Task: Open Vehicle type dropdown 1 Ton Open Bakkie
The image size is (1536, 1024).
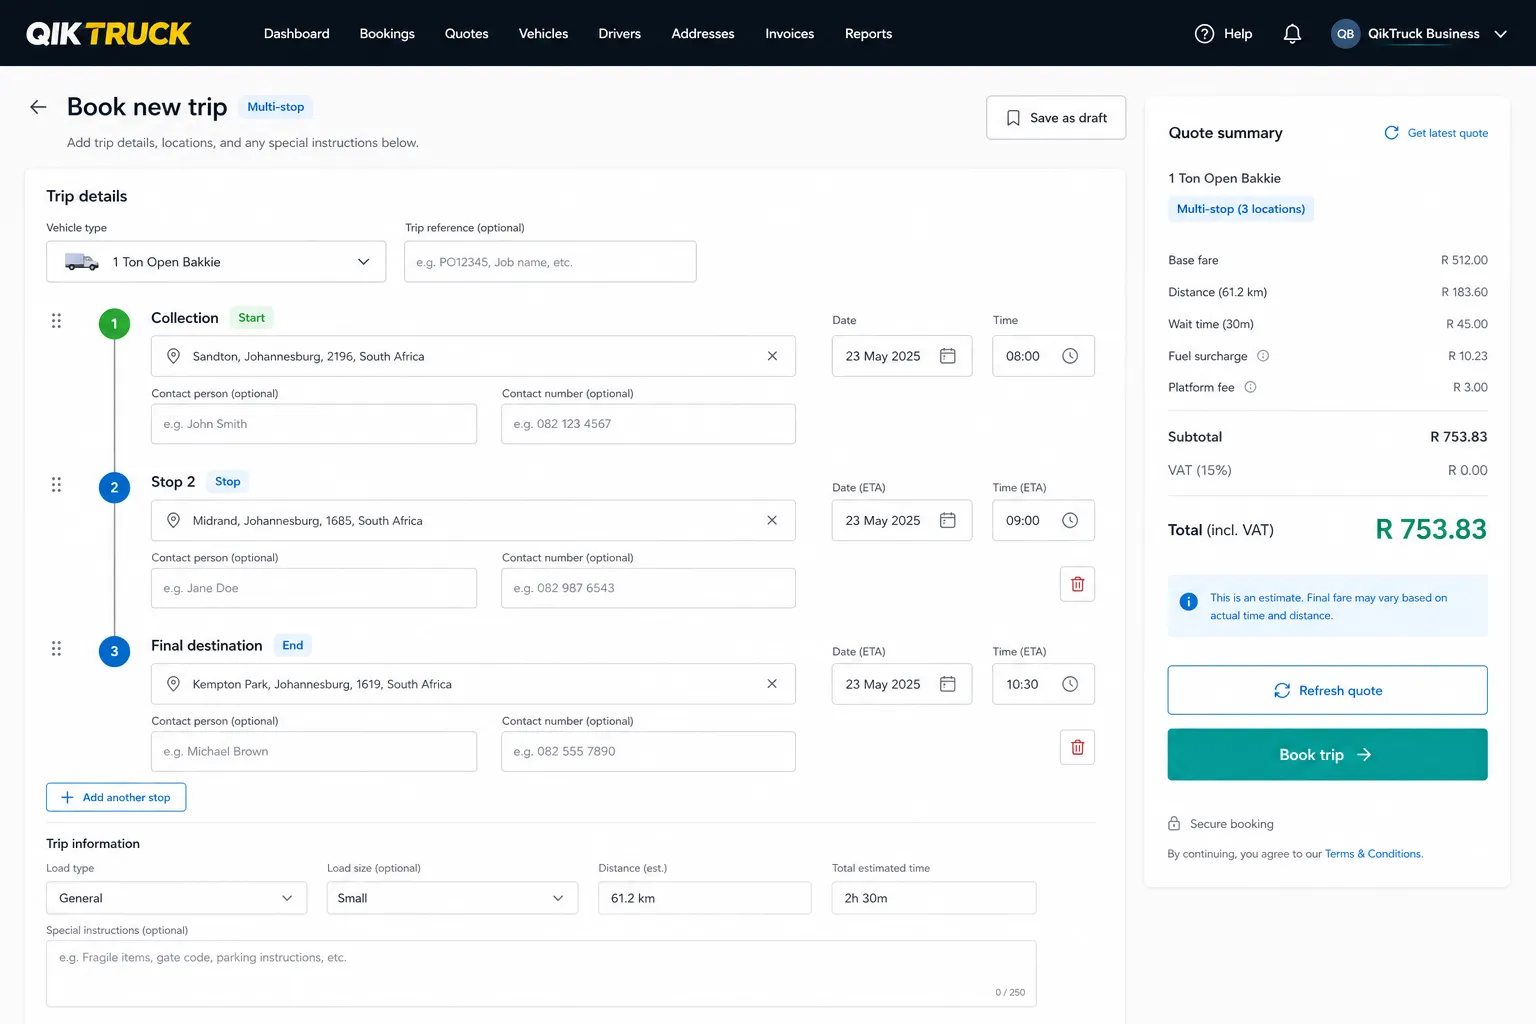Action: click(x=216, y=262)
